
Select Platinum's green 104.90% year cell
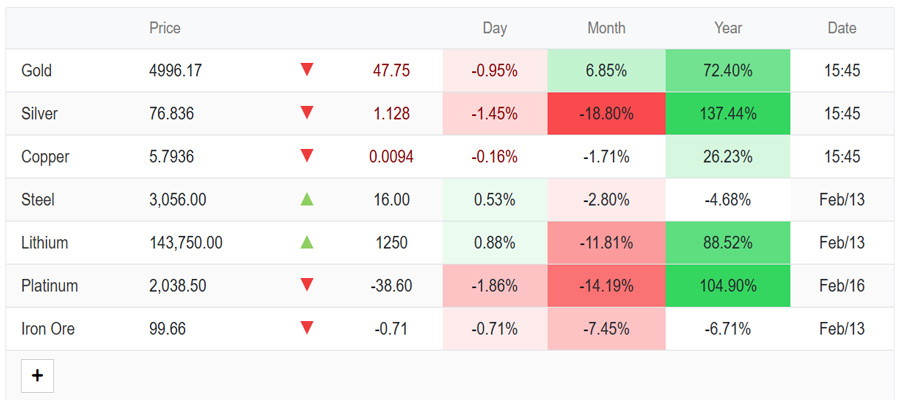coord(728,286)
